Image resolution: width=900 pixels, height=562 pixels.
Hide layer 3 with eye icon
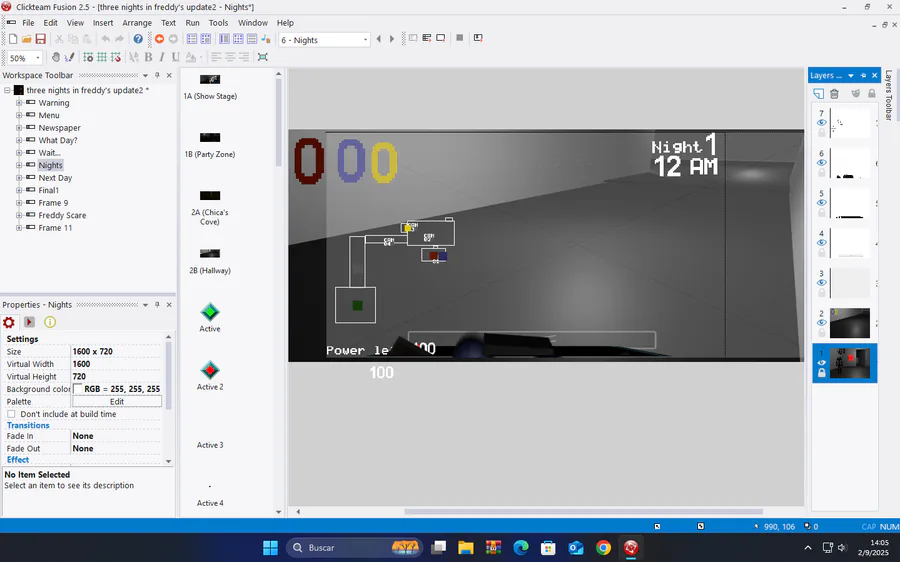point(821,282)
